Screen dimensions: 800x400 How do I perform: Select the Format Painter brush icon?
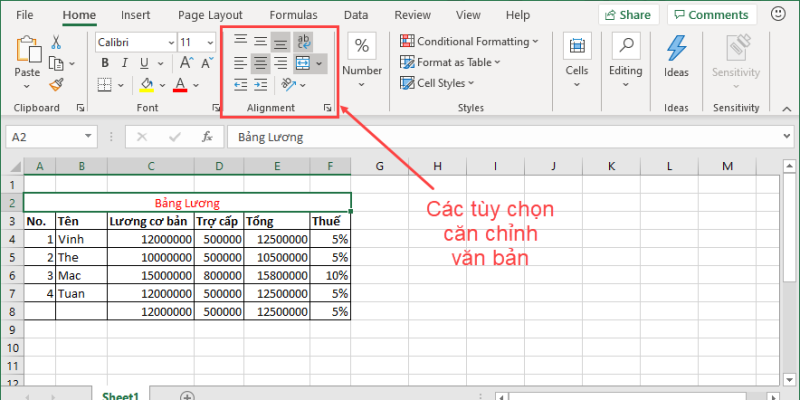pos(56,85)
